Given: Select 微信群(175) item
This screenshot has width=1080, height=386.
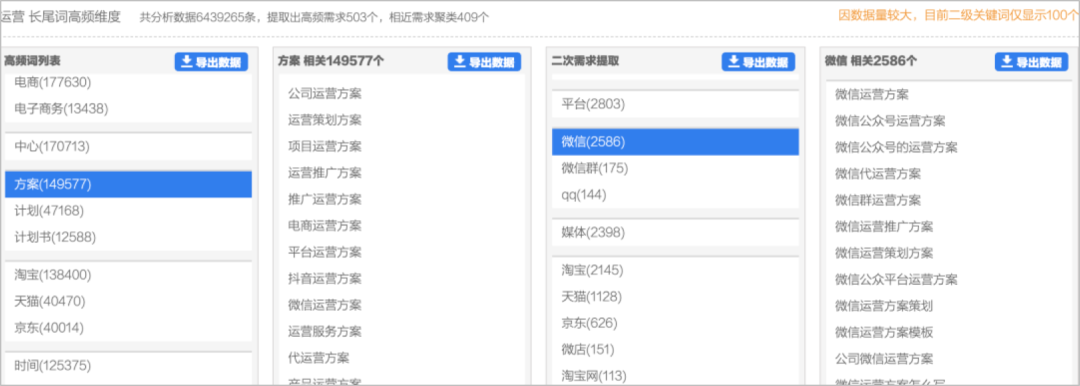Looking at the screenshot, I should (x=595, y=168).
